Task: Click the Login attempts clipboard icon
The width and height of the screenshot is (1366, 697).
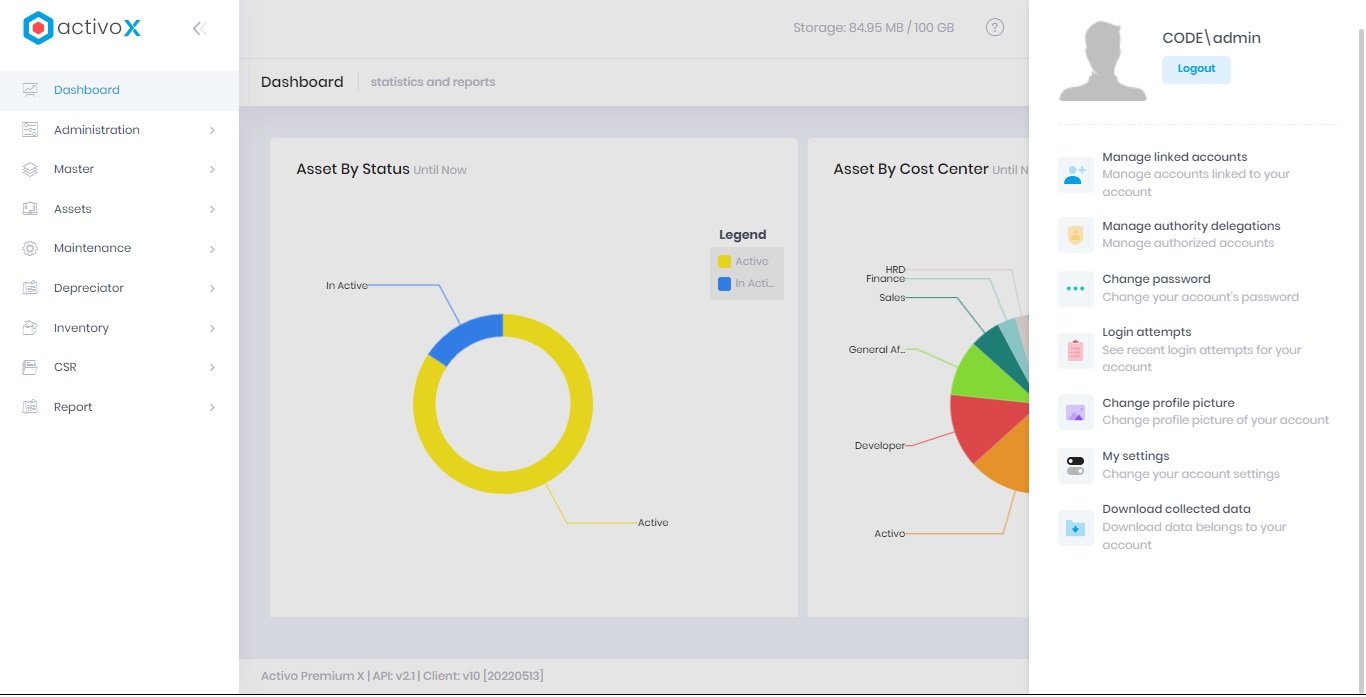Action: (x=1075, y=350)
